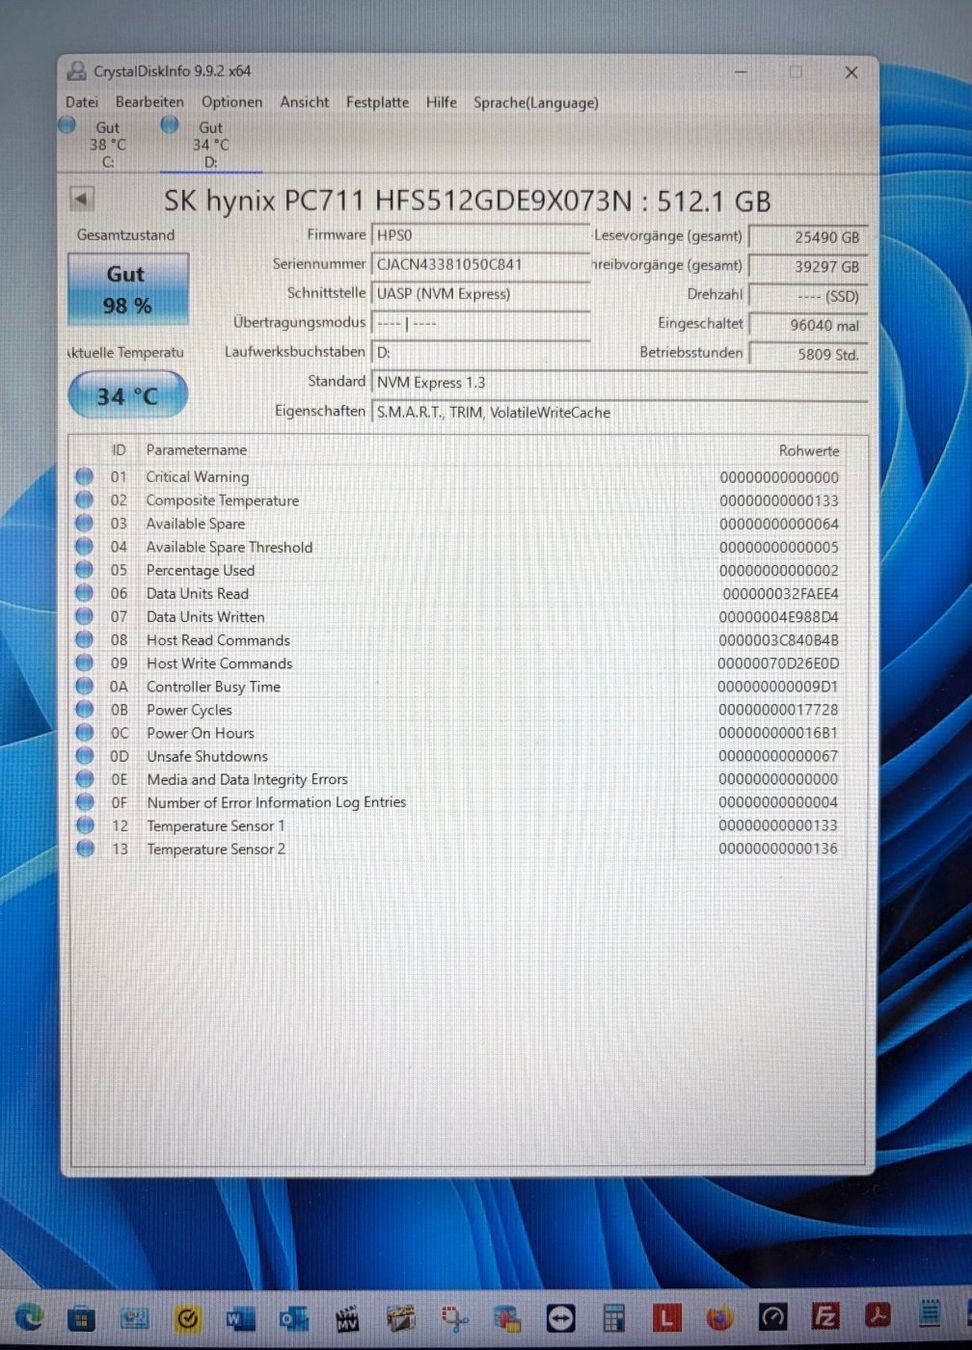Open Outlook from the taskbar
972x1350 pixels.
(x=294, y=1319)
